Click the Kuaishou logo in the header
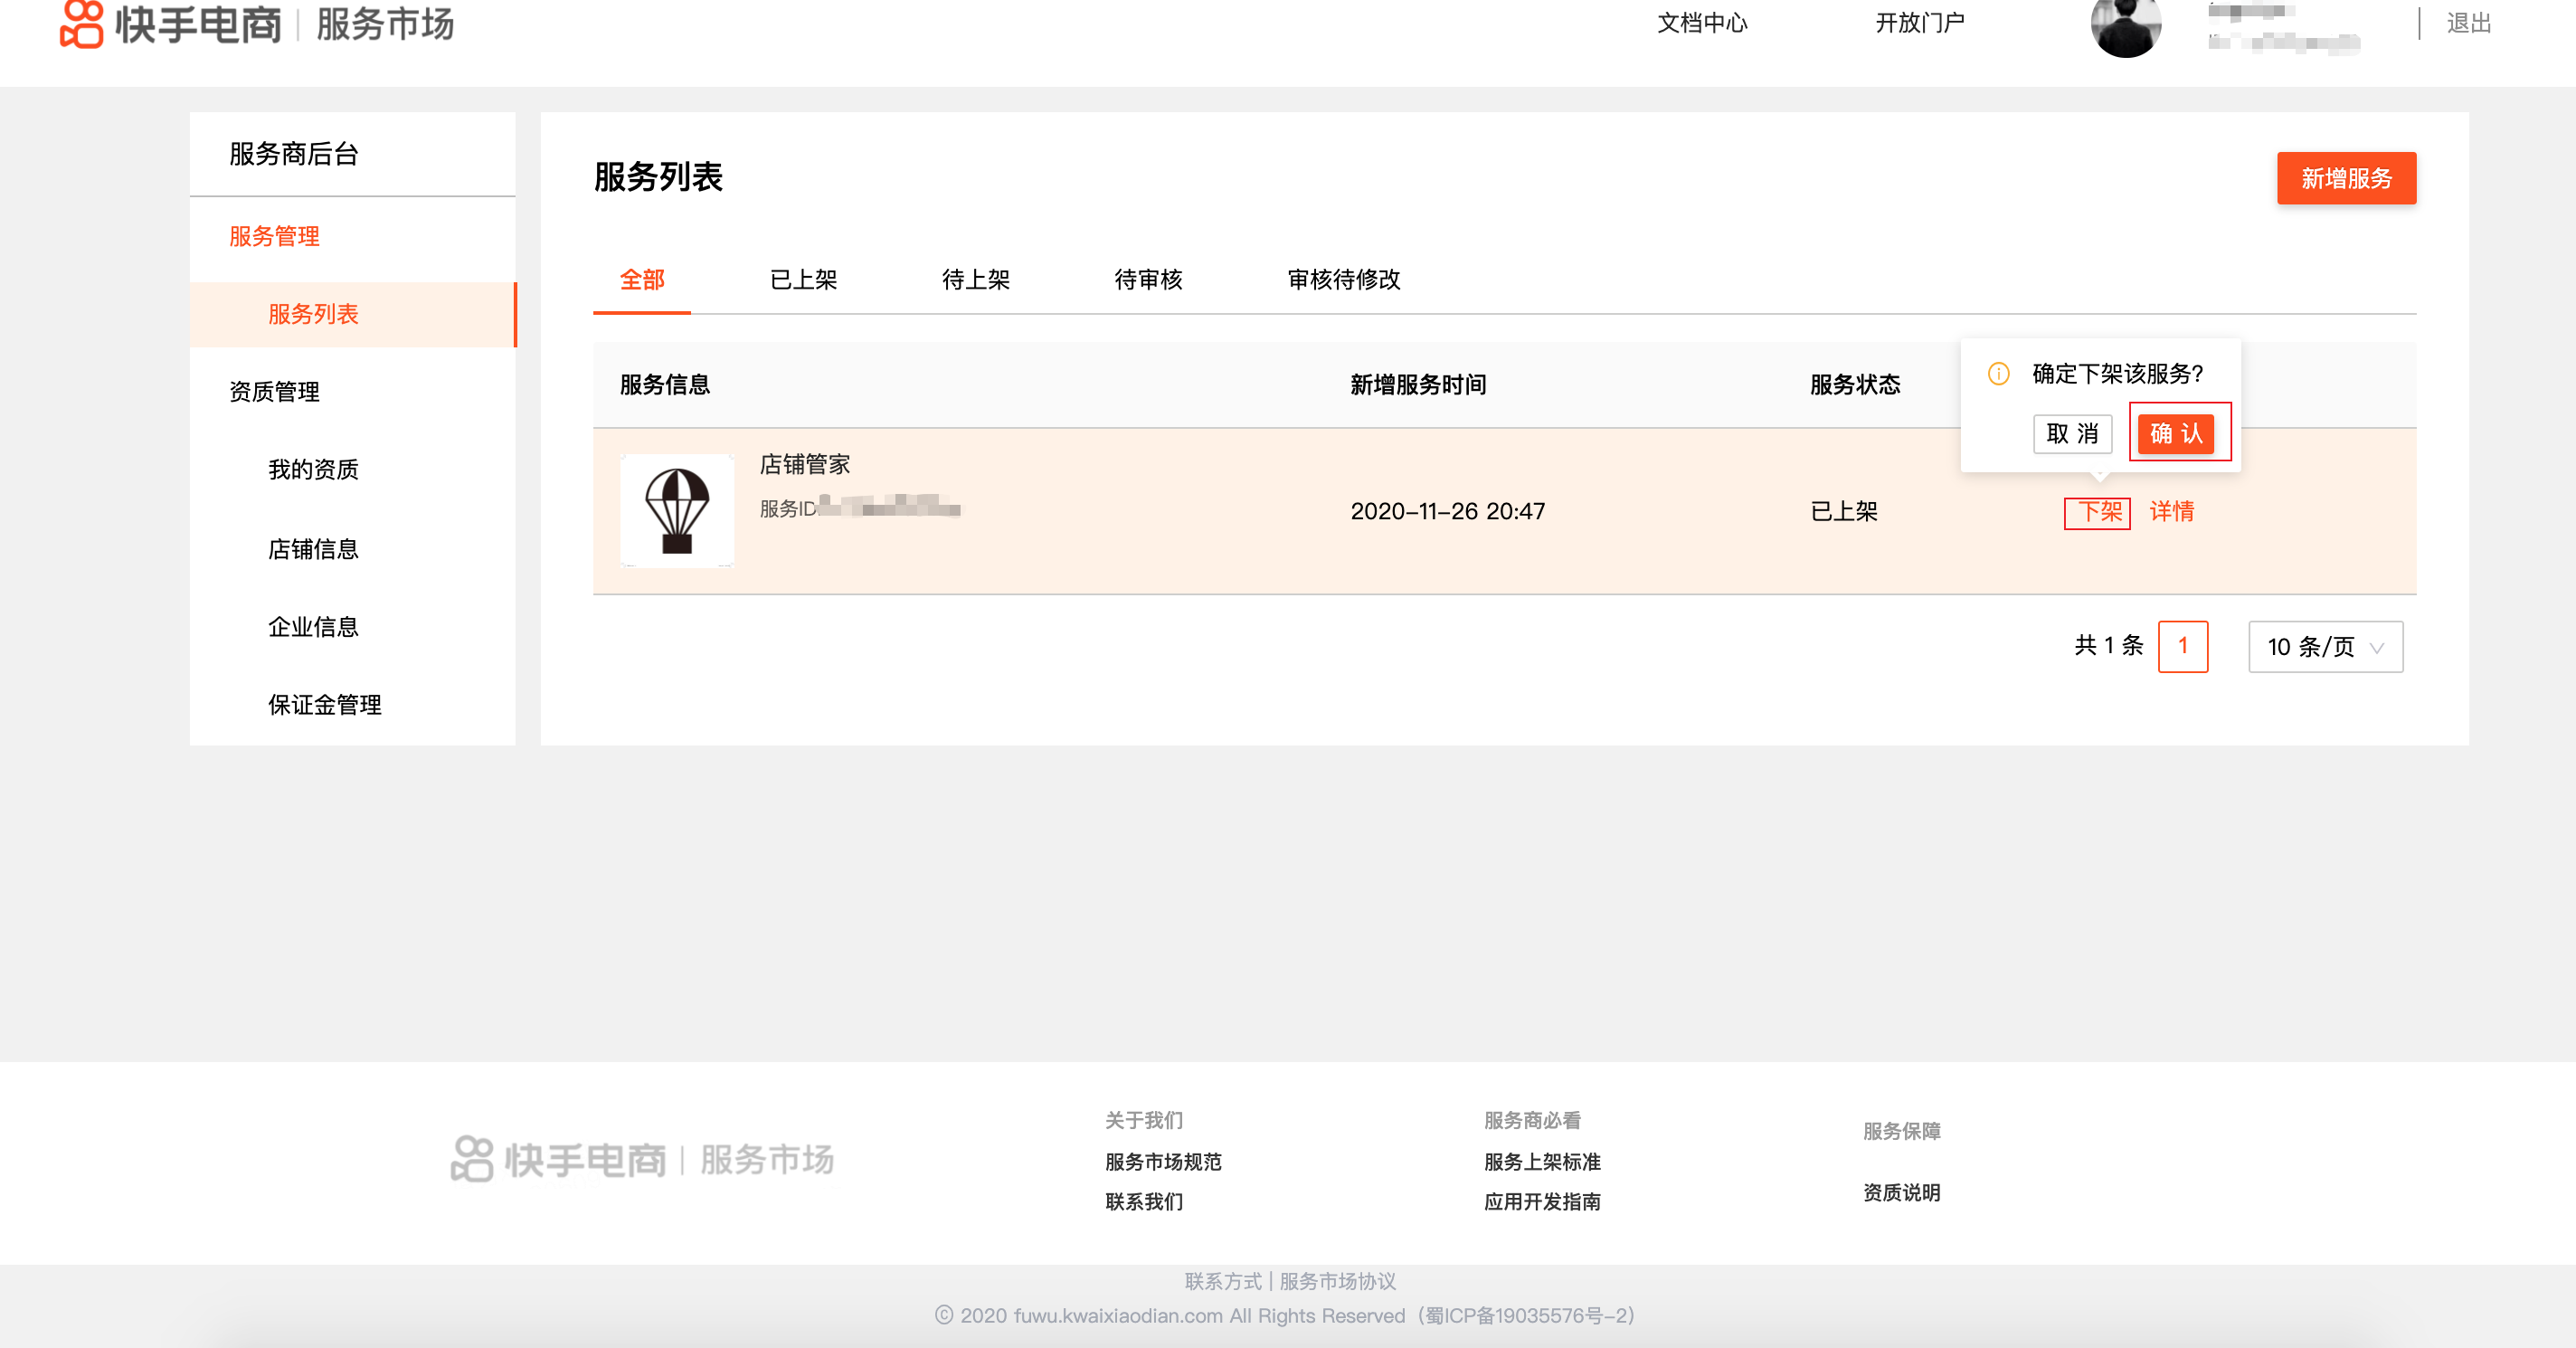 (171, 23)
